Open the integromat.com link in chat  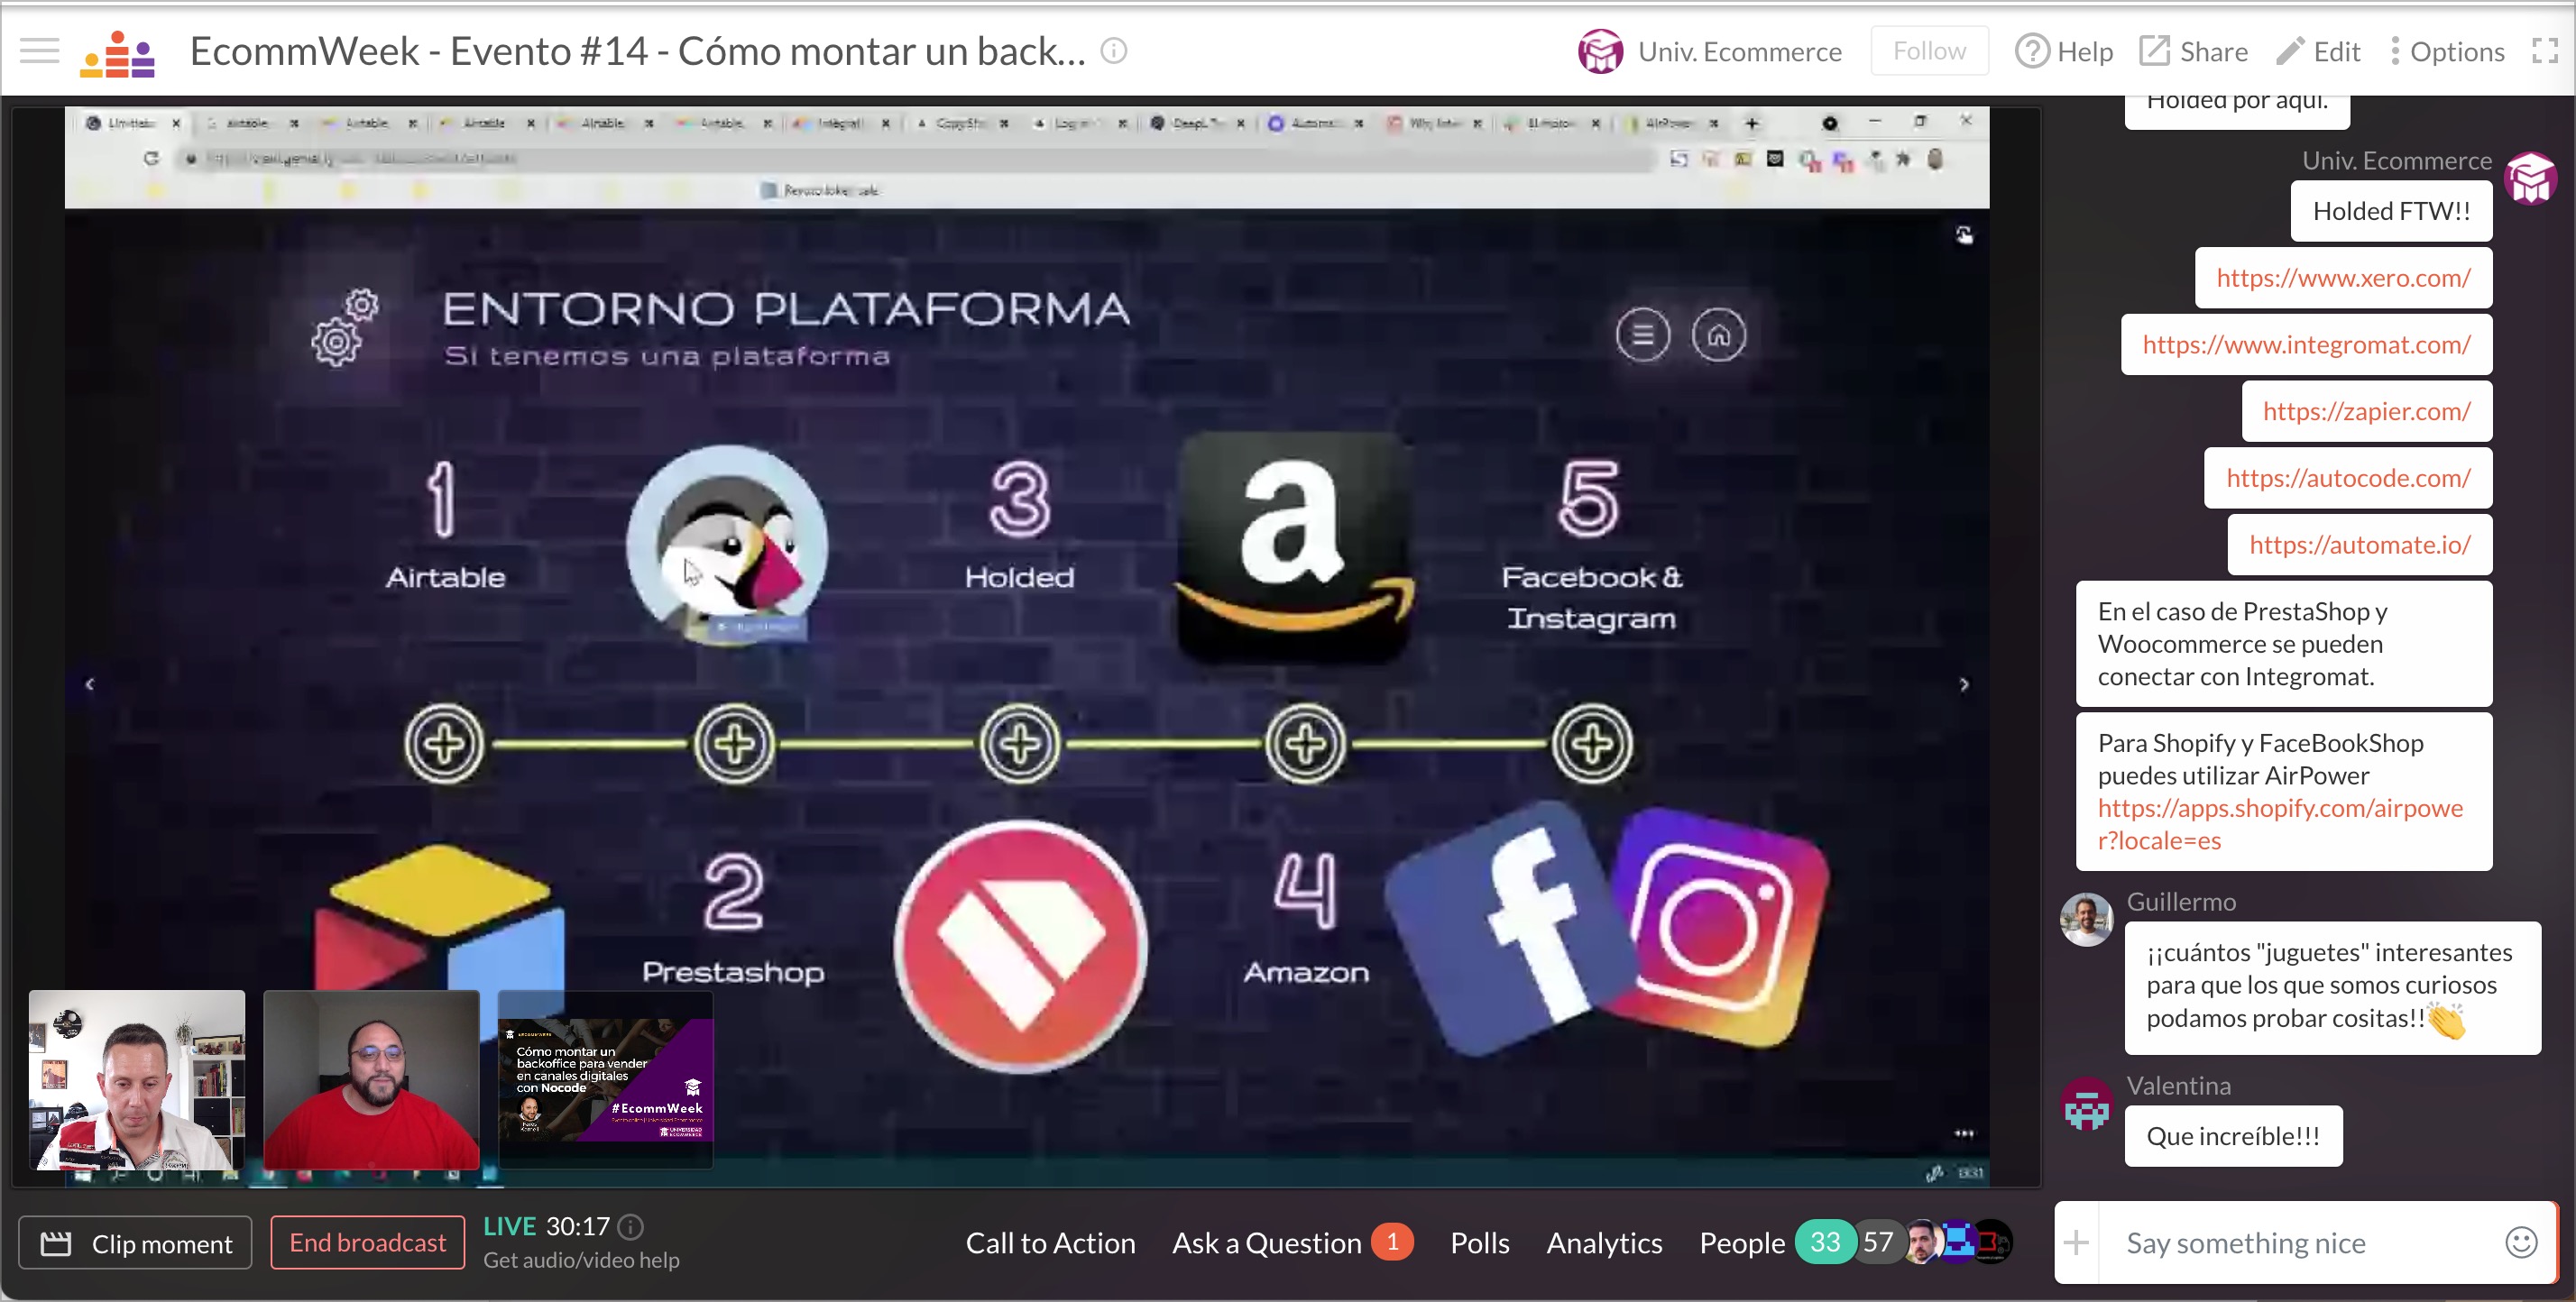click(2306, 344)
